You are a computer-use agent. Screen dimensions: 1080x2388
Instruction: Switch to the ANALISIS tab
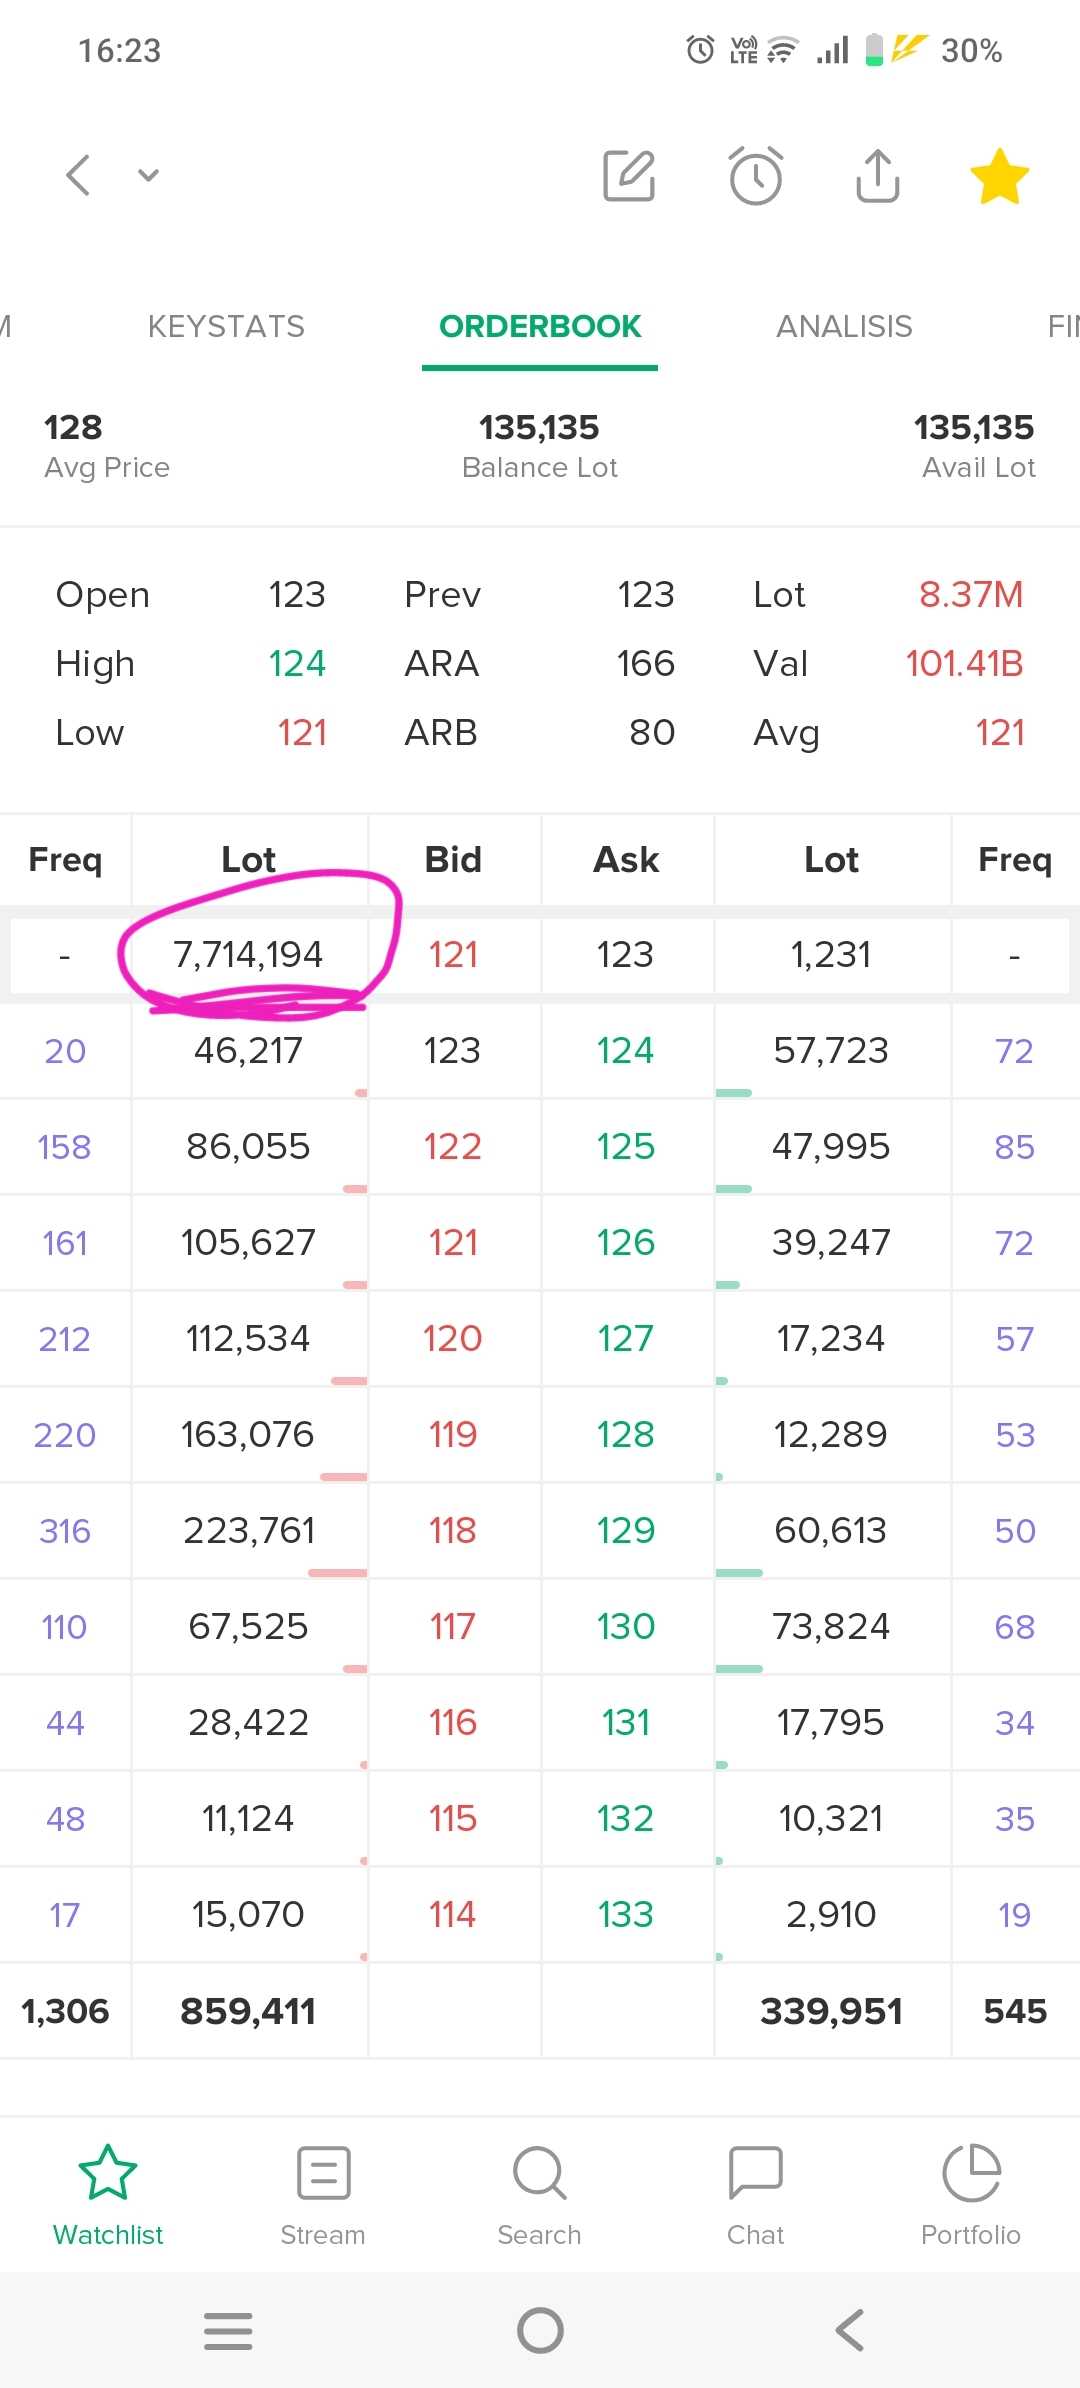pos(844,327)
